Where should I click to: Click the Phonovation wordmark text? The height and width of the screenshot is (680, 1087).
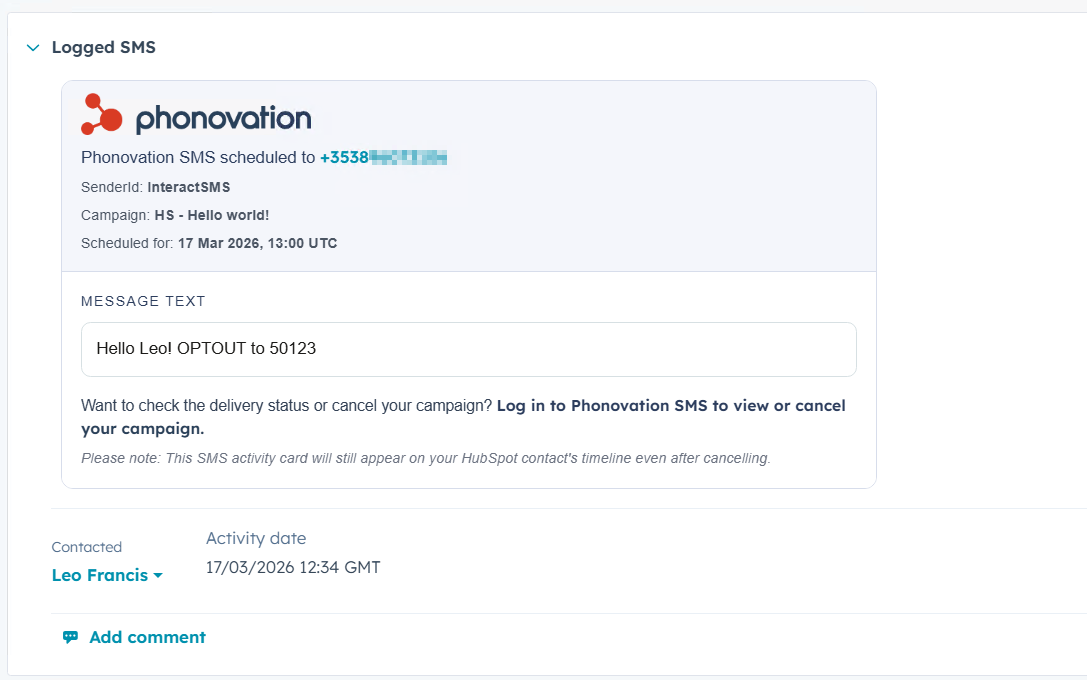[223, 119]
